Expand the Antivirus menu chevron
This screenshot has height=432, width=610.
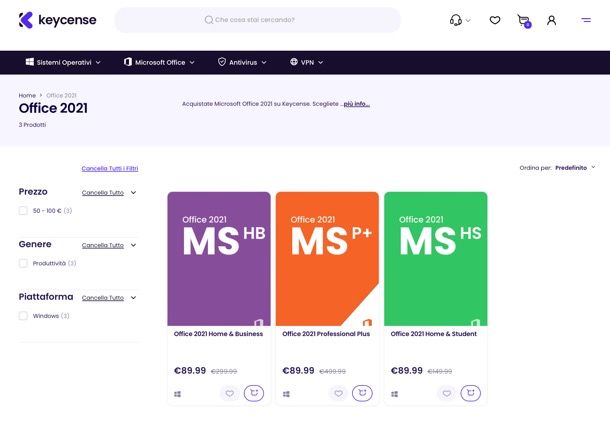(264, 62)
